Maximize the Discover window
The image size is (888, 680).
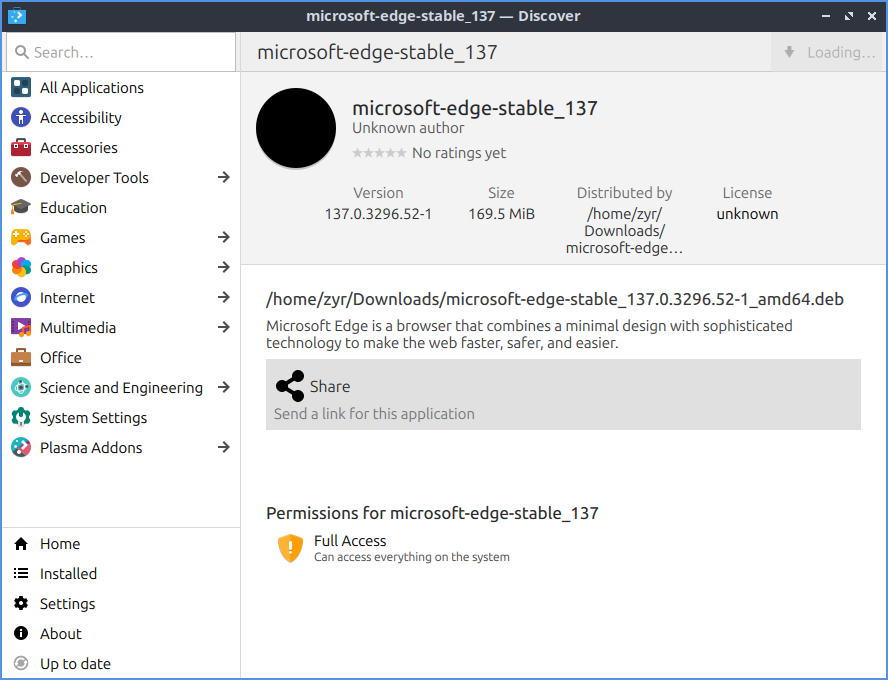coord(848,16)
